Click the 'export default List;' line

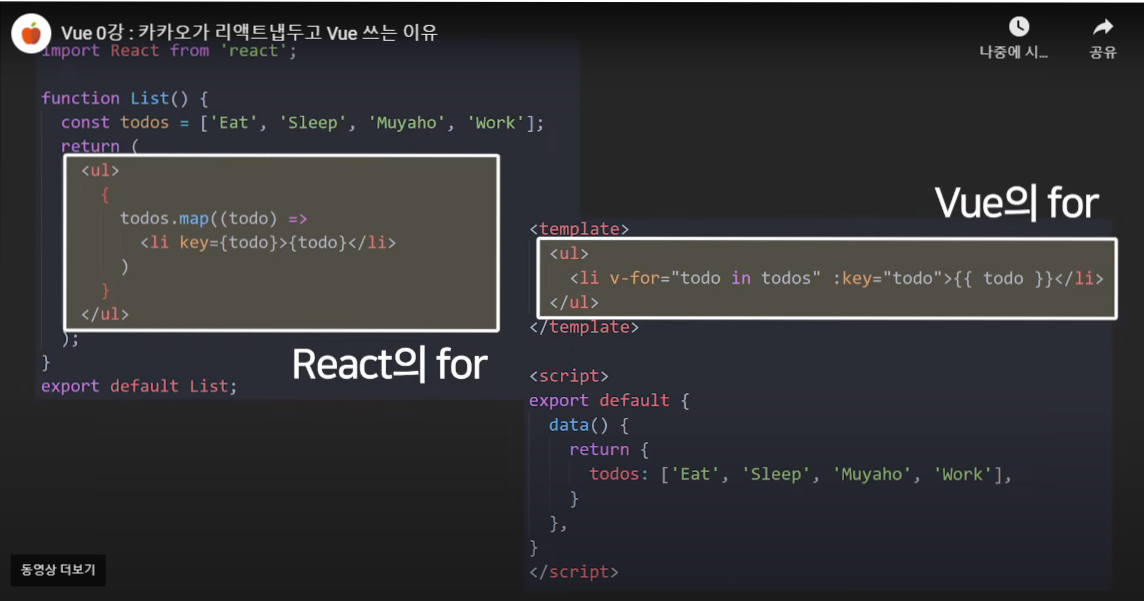click(x=139, y=386)
